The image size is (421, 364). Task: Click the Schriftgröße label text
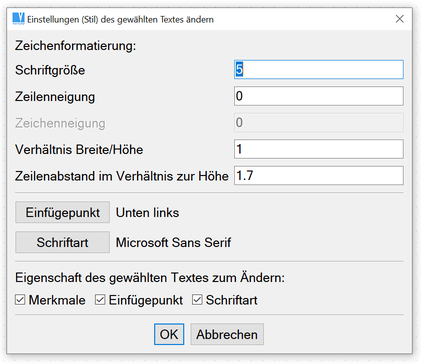pos(50,70)
